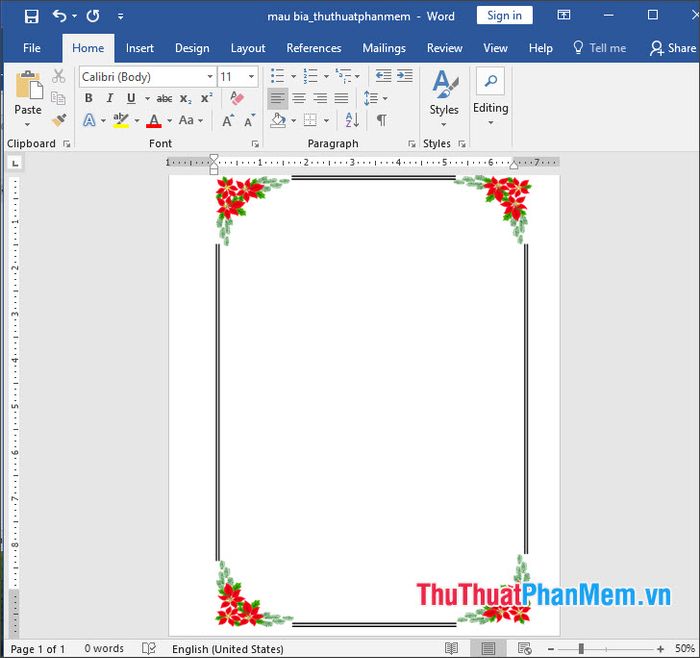Switch to the Mailings tab

coord(384,48)
